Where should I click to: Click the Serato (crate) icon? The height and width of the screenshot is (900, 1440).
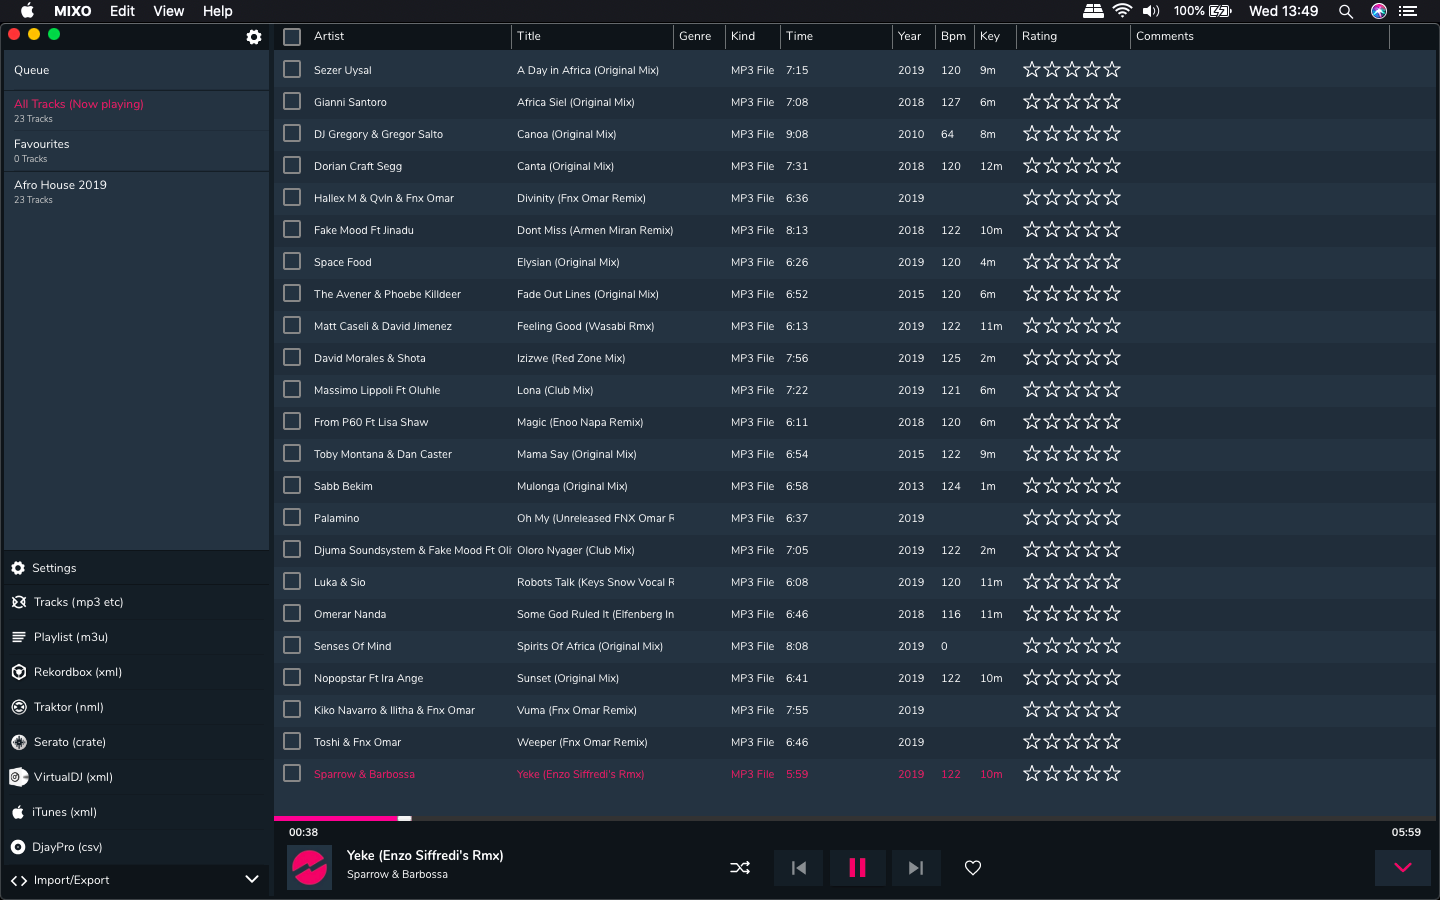19,742
